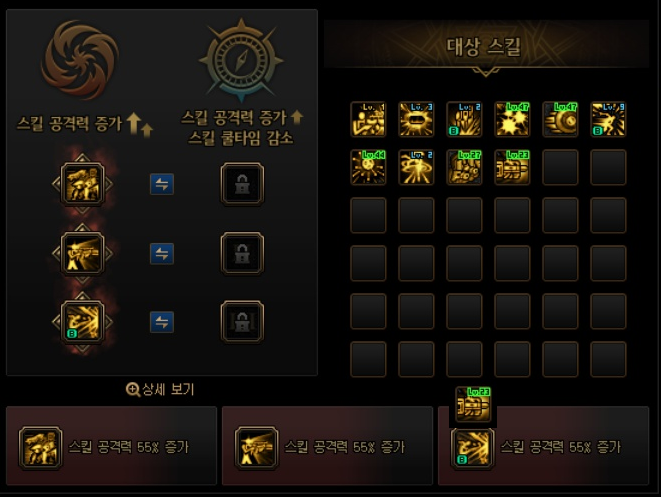Image resolution: width=661 pixels, height=497 pixels.
Task: Select middle 스킬 공격력 55% 증가 panel
Action: click(328, 446)
